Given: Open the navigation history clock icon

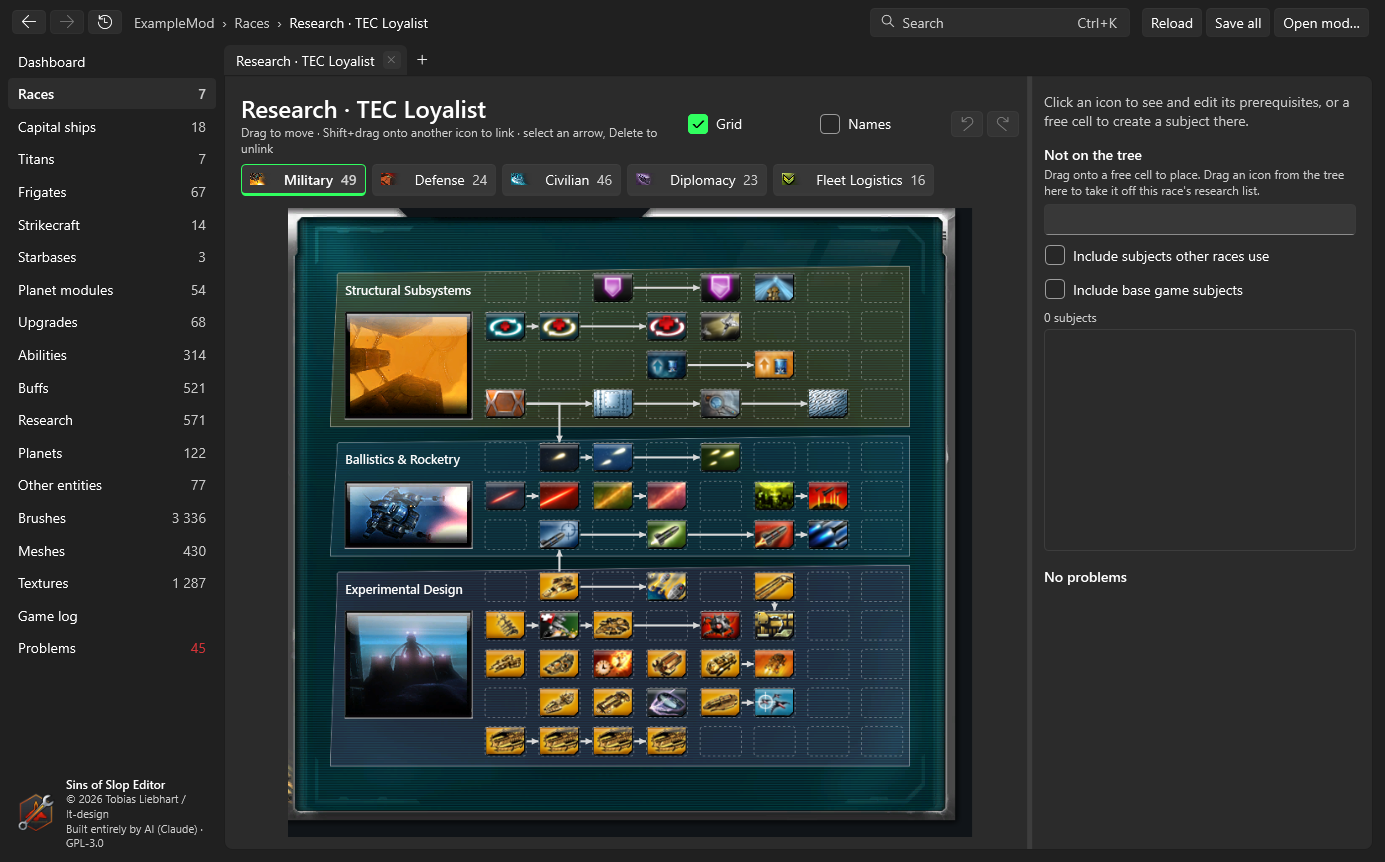Looking at the screenshot, I should coord(105,22).
